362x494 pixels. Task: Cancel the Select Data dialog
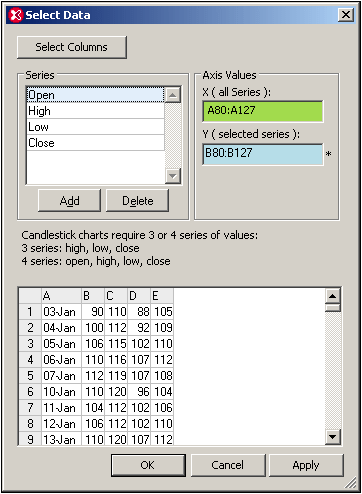pos(228,465)
